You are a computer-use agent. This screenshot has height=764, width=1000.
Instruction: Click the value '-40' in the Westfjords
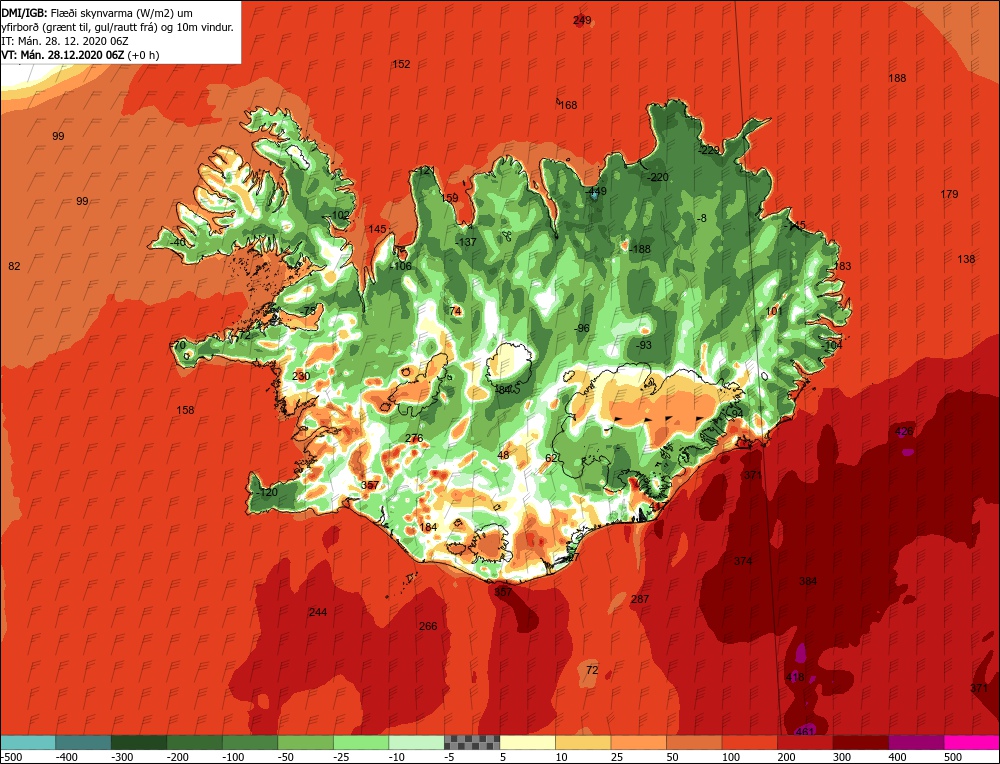[177, 242]
